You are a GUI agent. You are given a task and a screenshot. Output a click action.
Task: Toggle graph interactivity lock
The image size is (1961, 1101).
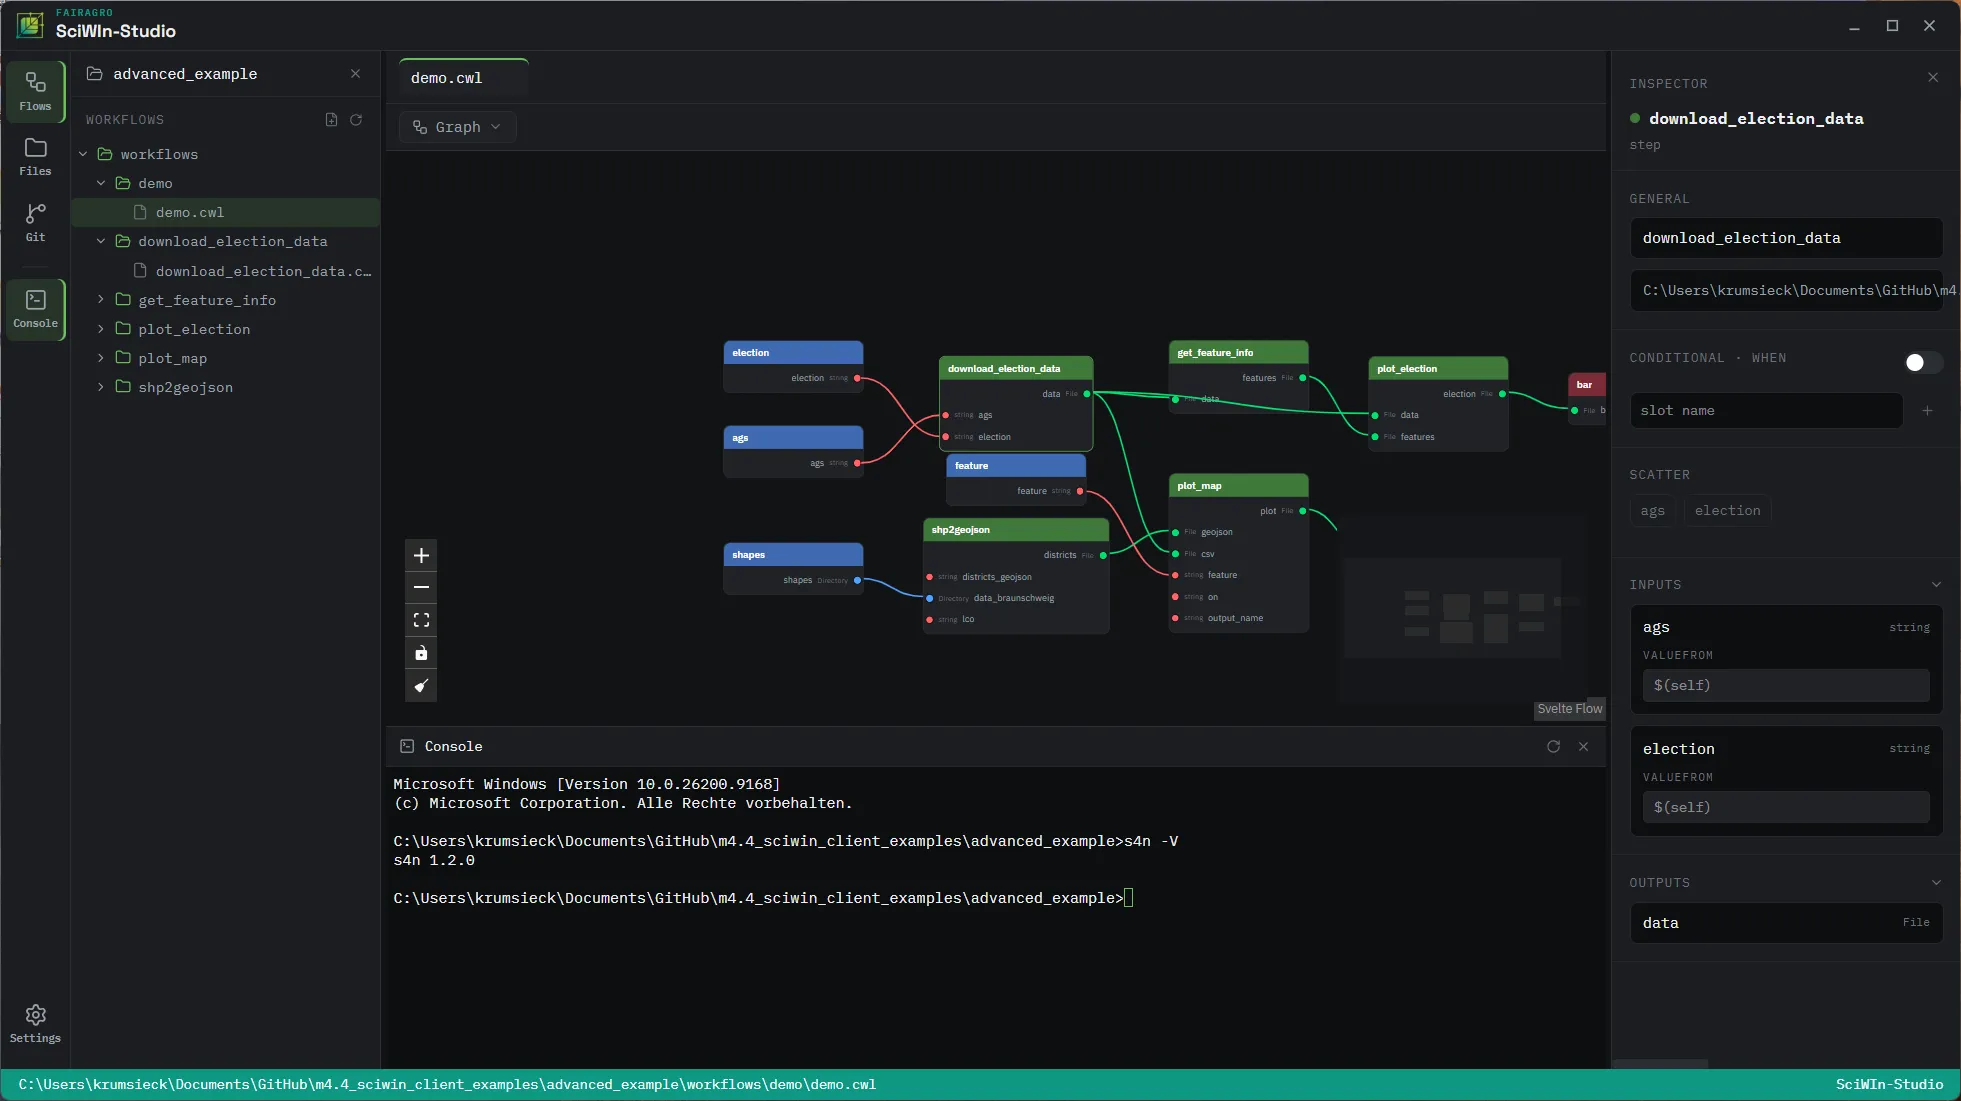(421, 653)
